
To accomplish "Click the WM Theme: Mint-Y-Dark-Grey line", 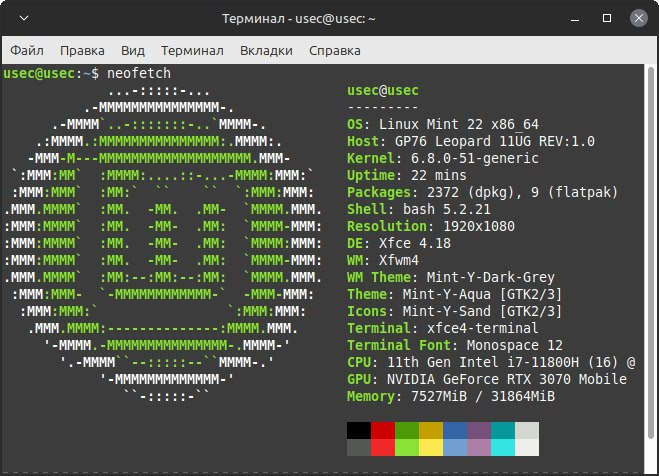I will (x=451, y=277).
